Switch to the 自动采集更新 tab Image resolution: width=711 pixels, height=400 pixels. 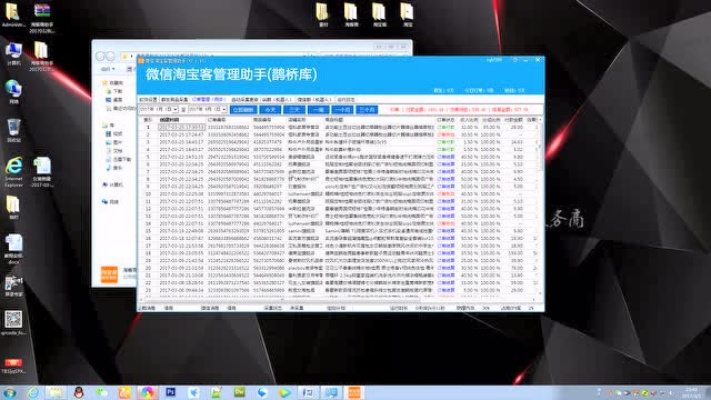click(x=244, y=99)
